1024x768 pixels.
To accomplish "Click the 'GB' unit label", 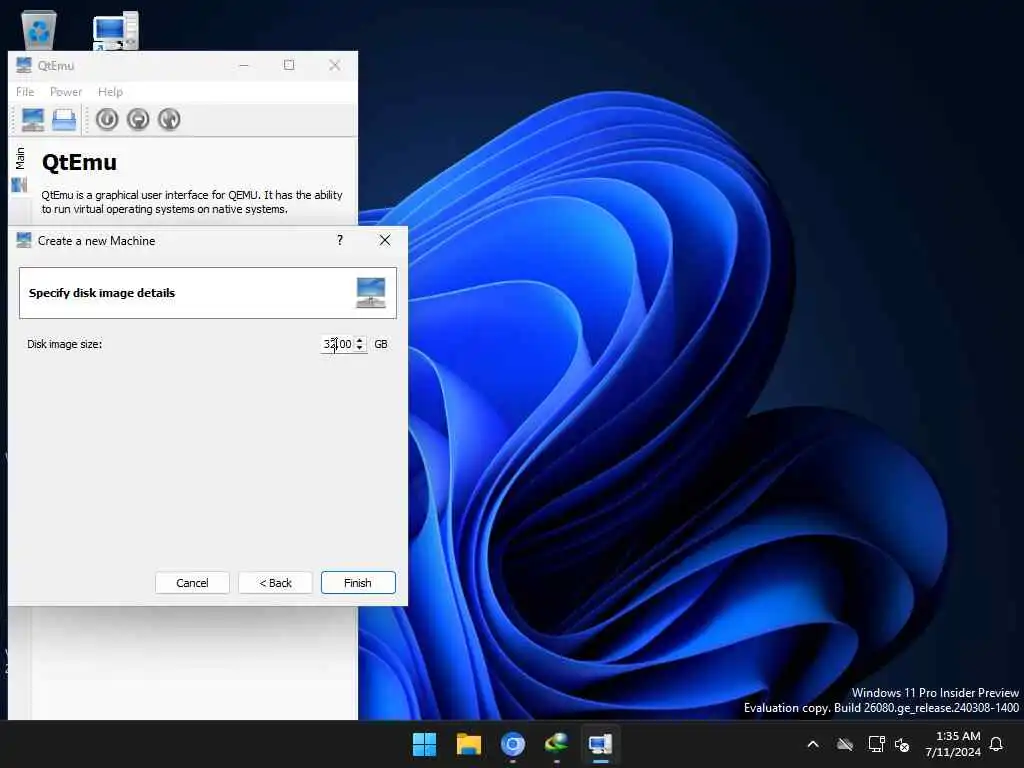I will (381, 344).
